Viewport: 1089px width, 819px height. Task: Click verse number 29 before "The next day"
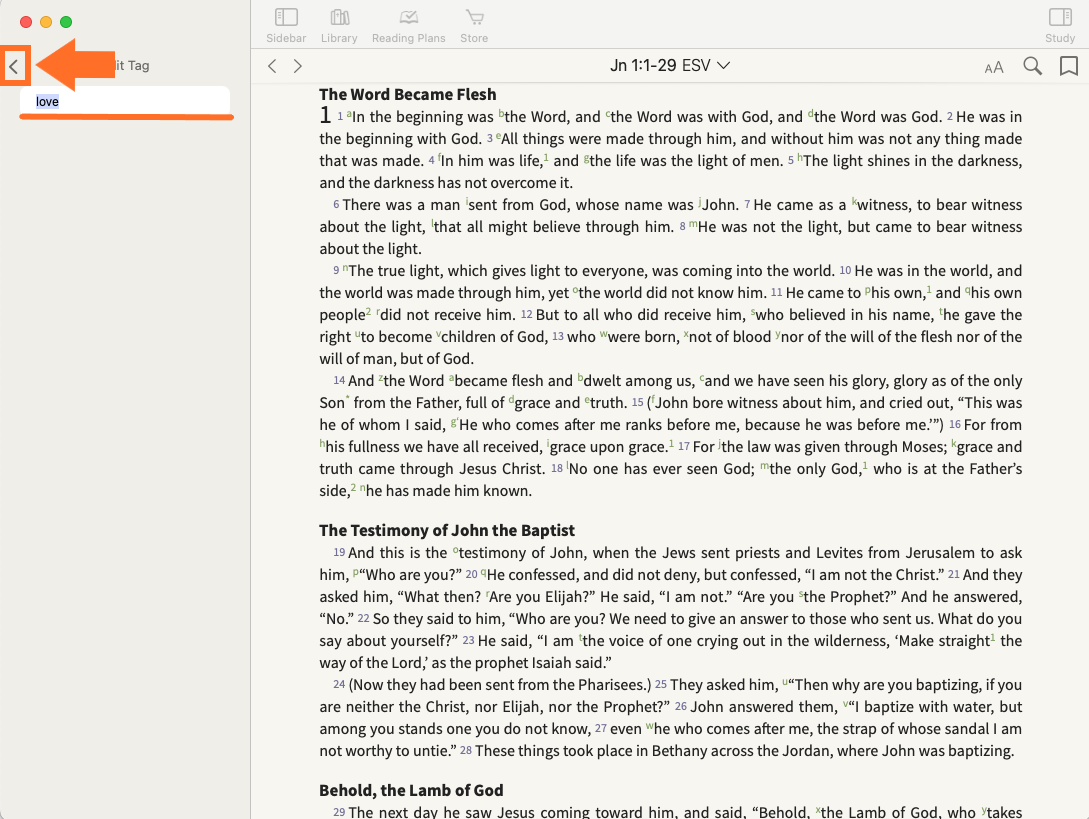click(x=339, y=813)
